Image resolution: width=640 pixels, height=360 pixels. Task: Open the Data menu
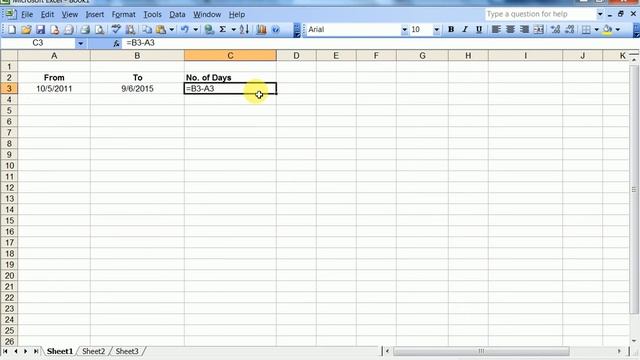[x=177, y=14]
